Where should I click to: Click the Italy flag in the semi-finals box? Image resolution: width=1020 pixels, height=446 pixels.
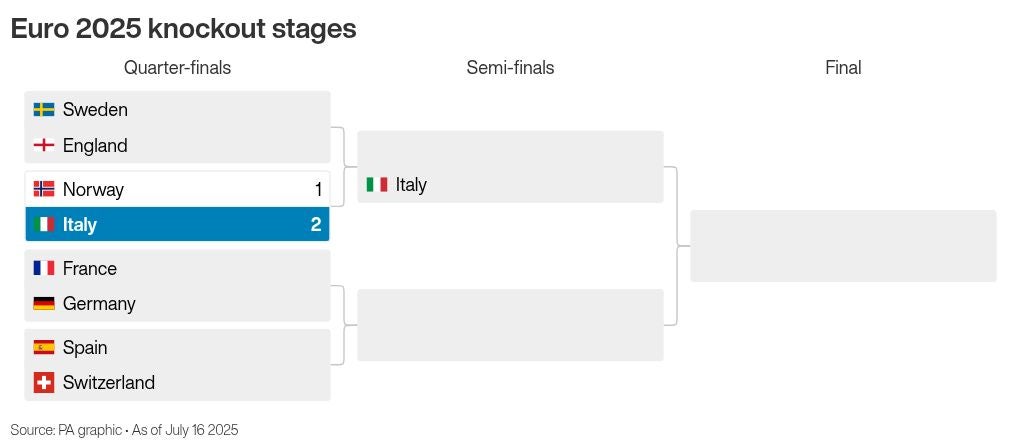[377, 185]
